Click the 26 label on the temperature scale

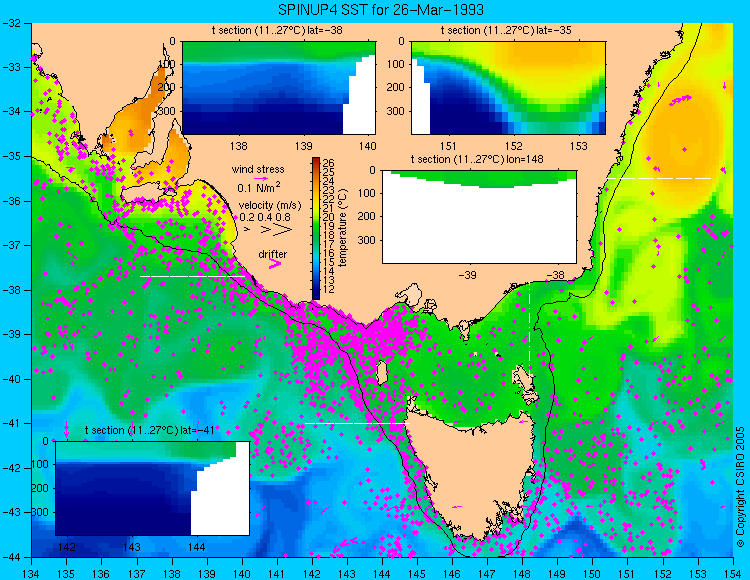(x=328, y=163)
